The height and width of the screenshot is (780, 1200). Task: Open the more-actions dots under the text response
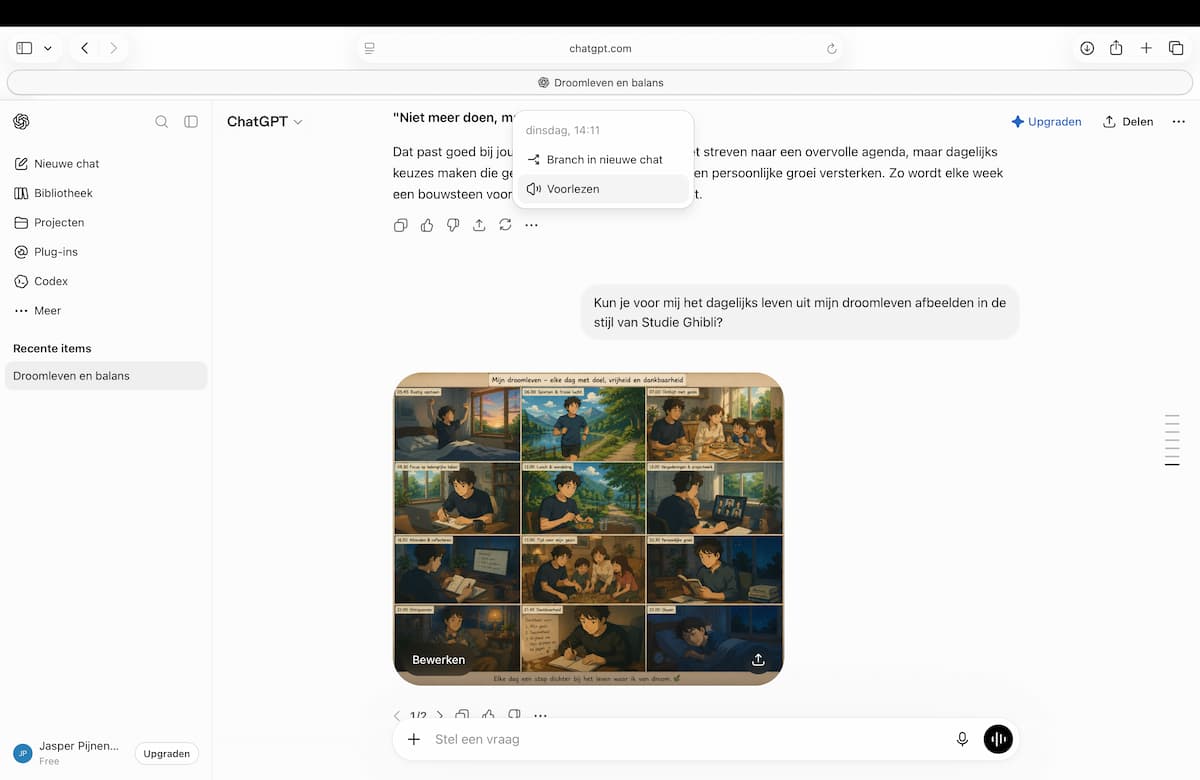point(531,226)
